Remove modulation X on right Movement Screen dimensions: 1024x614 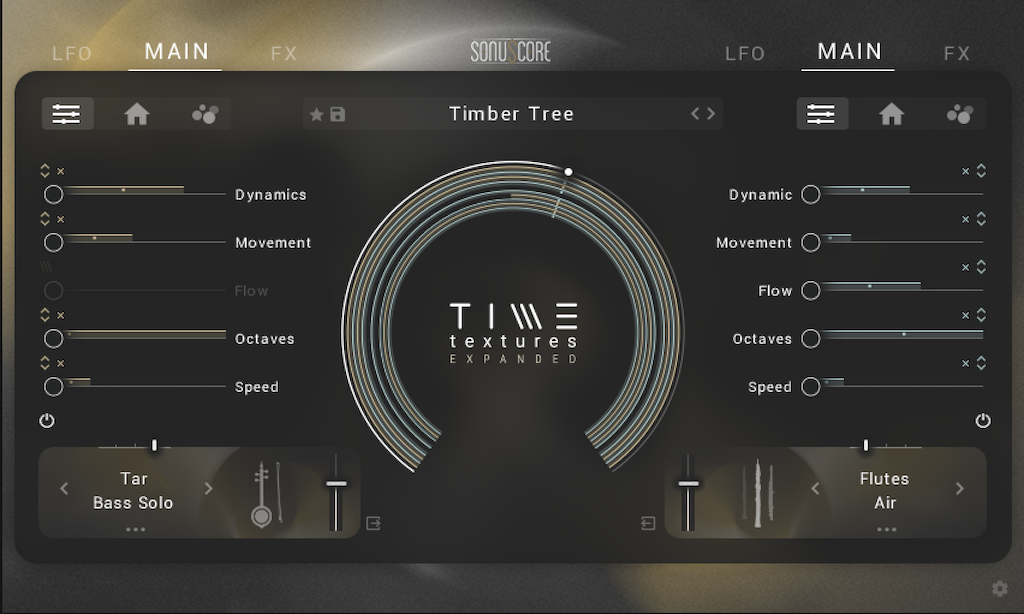pyautogui.click(x=965, y=219)
